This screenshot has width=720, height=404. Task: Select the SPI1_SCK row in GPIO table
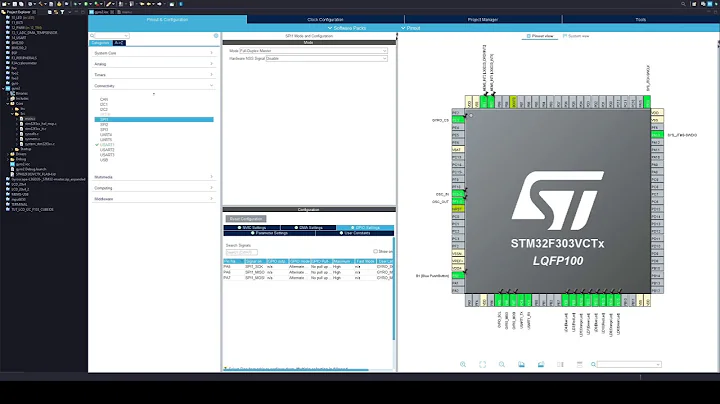(x=308, y=267)
